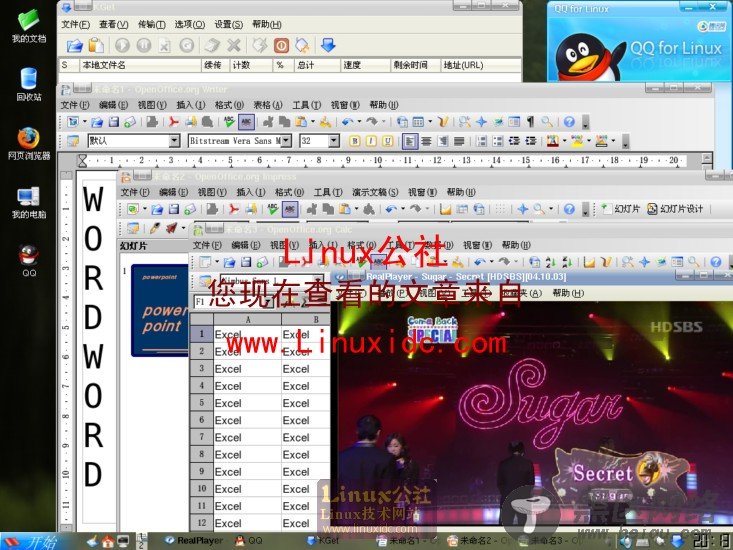The height and width of the screenshot is (550, 733).
Task: Click the gray X delete icon in KGet toolbar
Action: [234, 45]
